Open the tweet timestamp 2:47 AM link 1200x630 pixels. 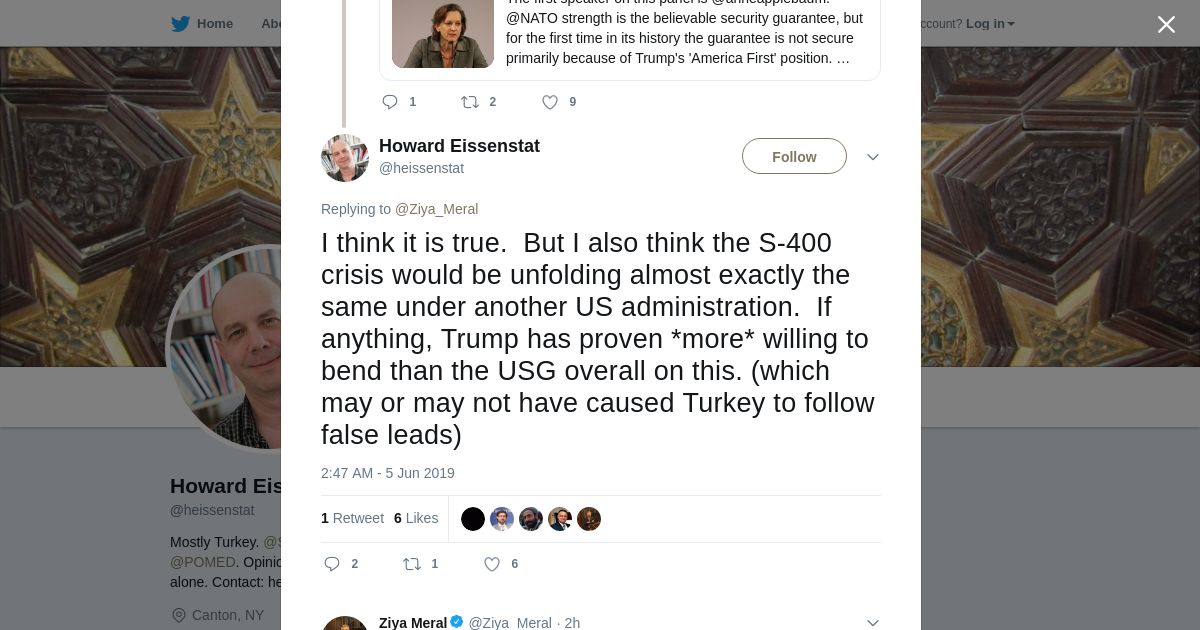pos(388,473)
